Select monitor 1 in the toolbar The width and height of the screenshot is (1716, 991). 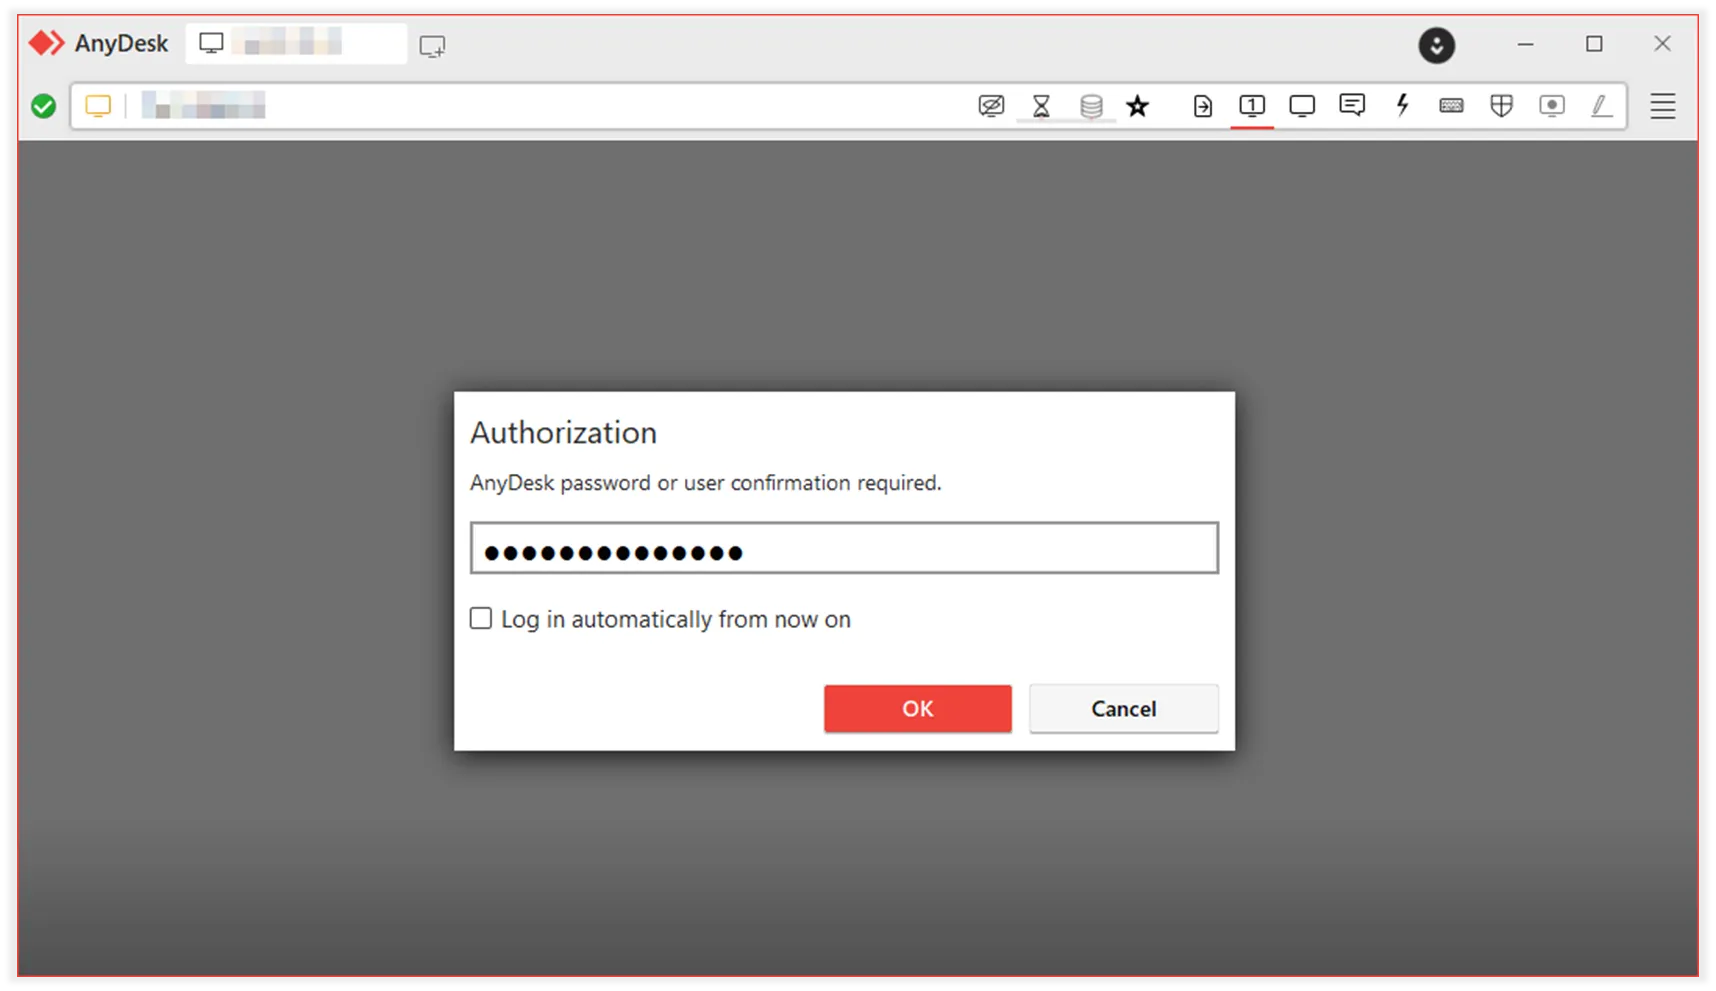1251,106
